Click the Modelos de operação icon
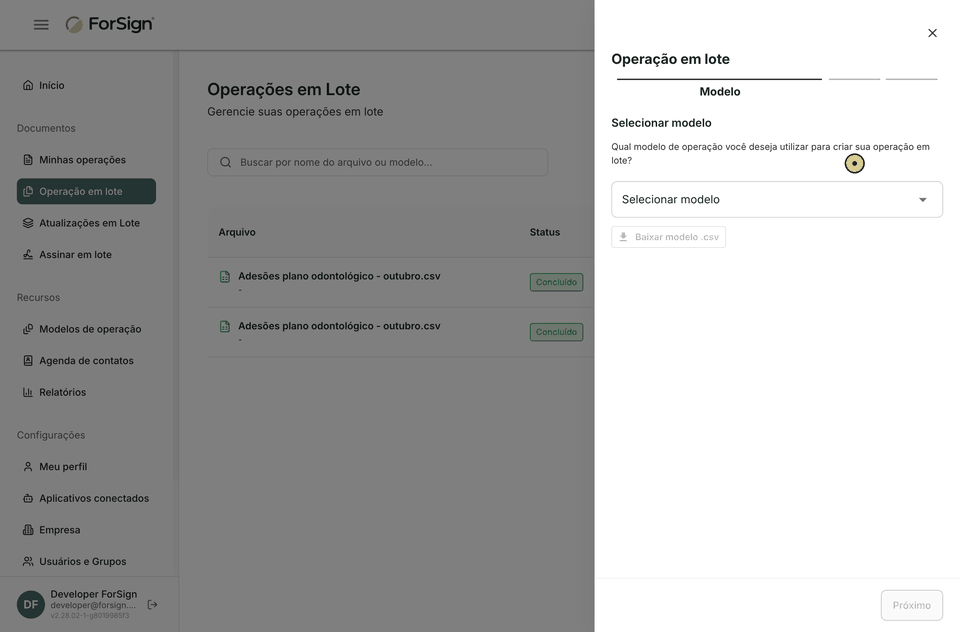Viewport: 960px width, 632px height. (28, 329)
